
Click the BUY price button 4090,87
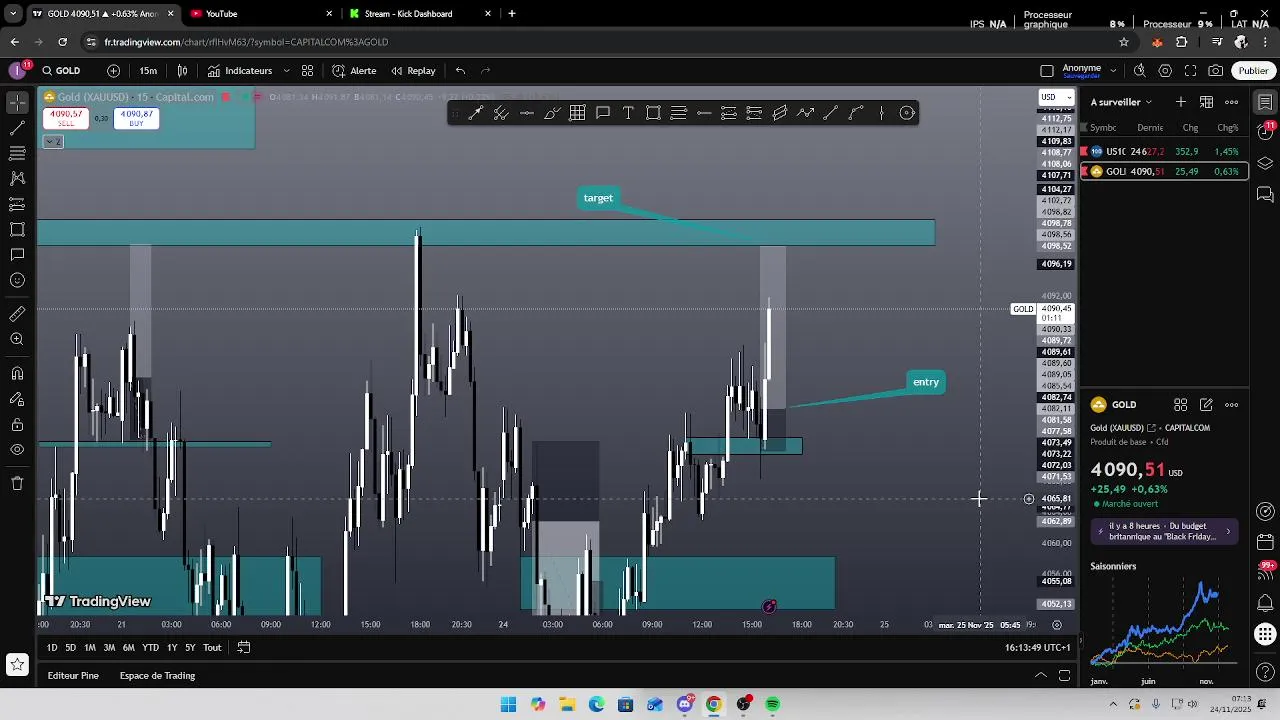pos(136,117)
